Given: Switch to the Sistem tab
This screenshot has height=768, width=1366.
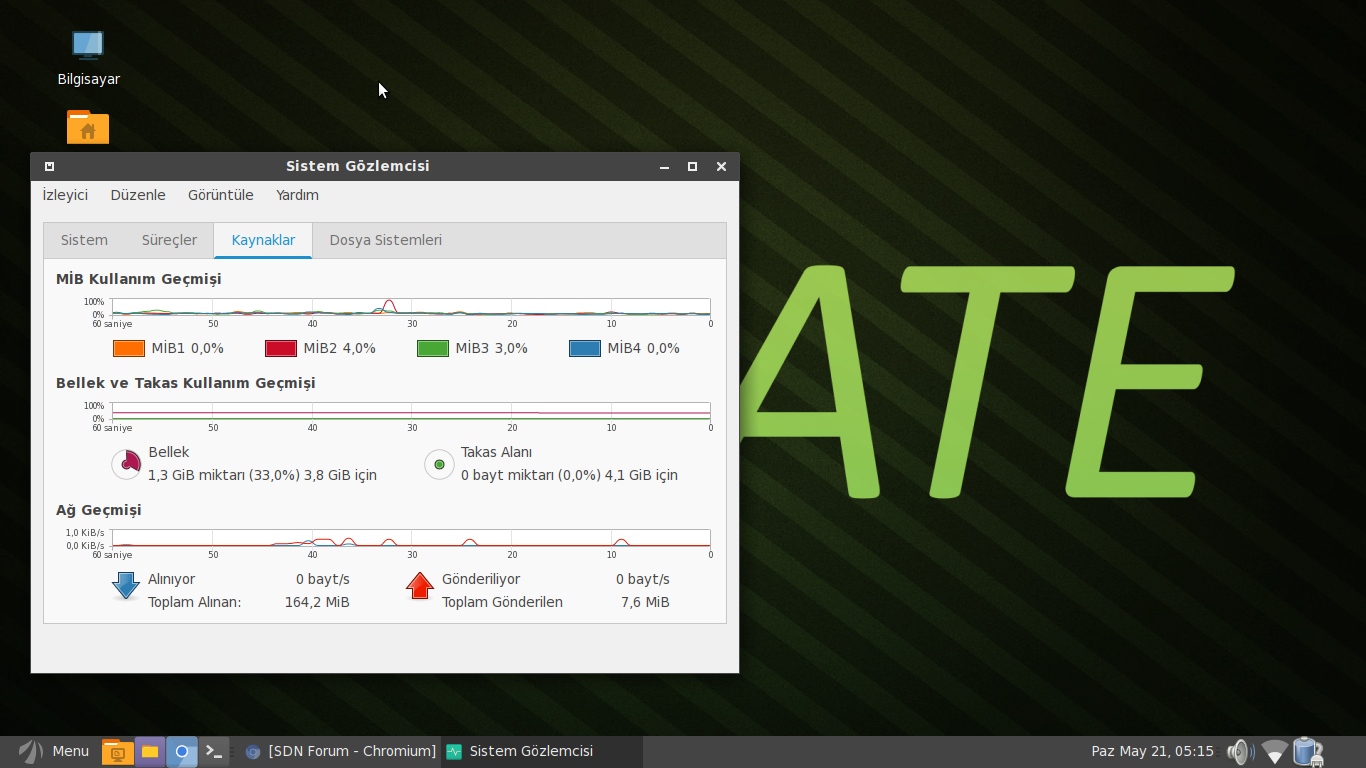Looking at the screenshot, I should coord(84,240).
